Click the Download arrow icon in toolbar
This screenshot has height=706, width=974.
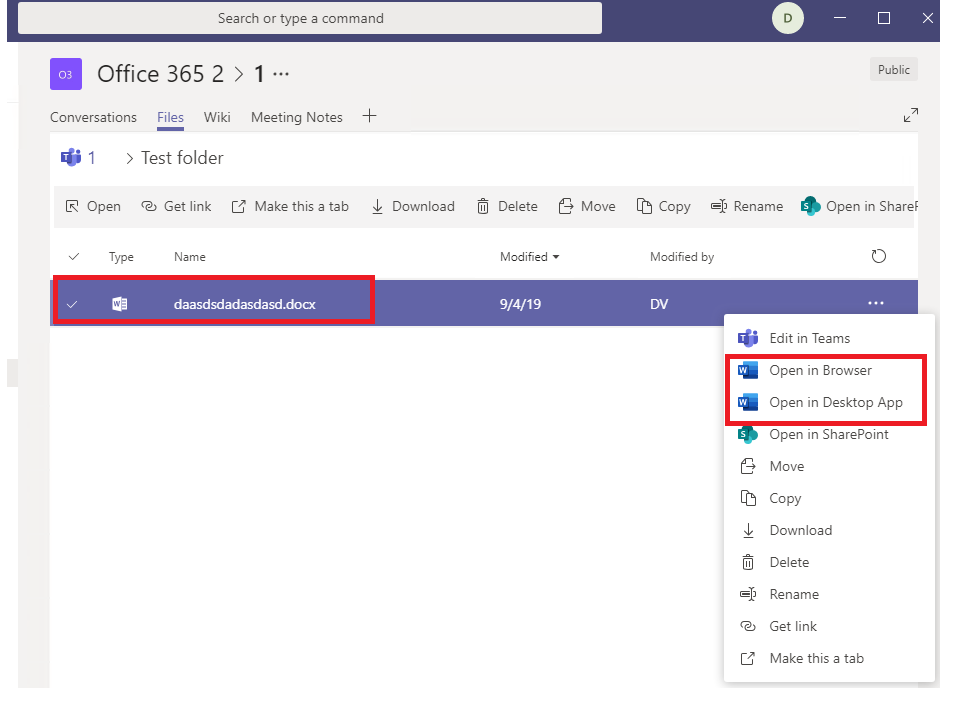(377, 207)
